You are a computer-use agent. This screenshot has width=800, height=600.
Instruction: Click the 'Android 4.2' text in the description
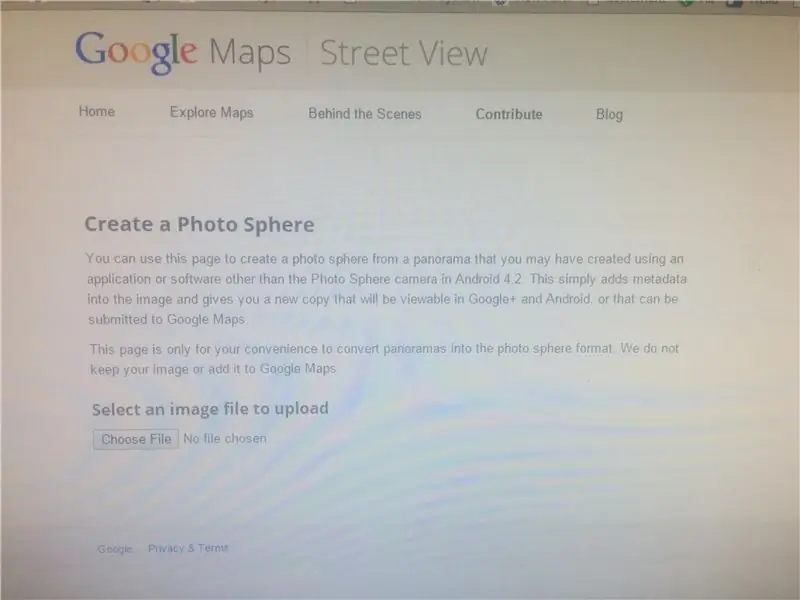488,279
